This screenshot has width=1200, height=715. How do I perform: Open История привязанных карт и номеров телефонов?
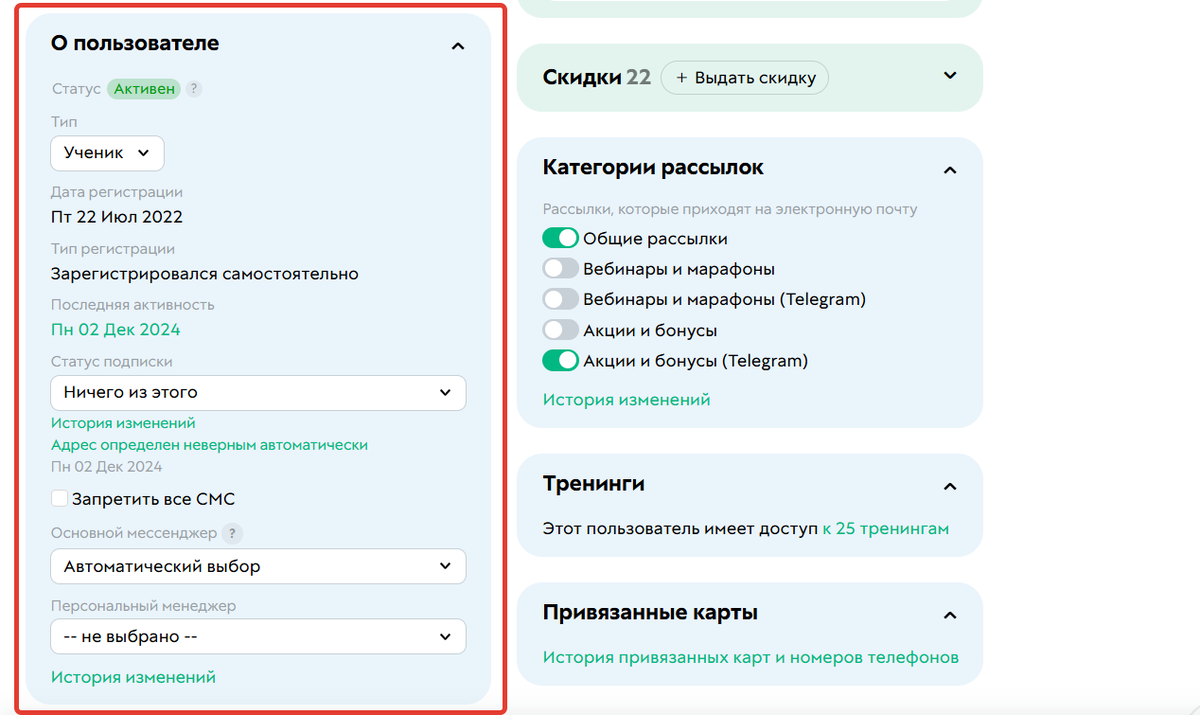751,658
